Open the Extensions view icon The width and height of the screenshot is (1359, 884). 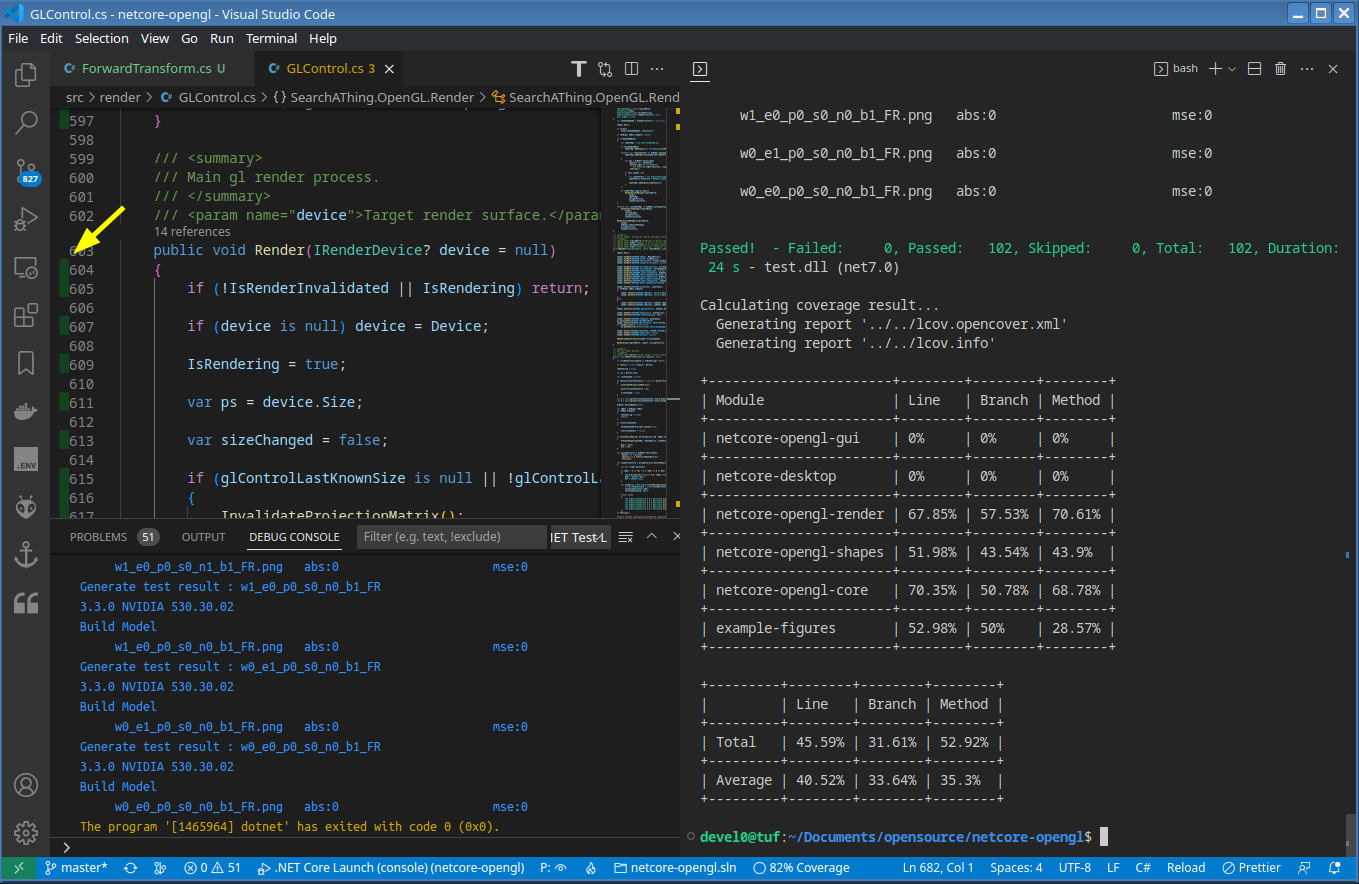click(26, 315)
